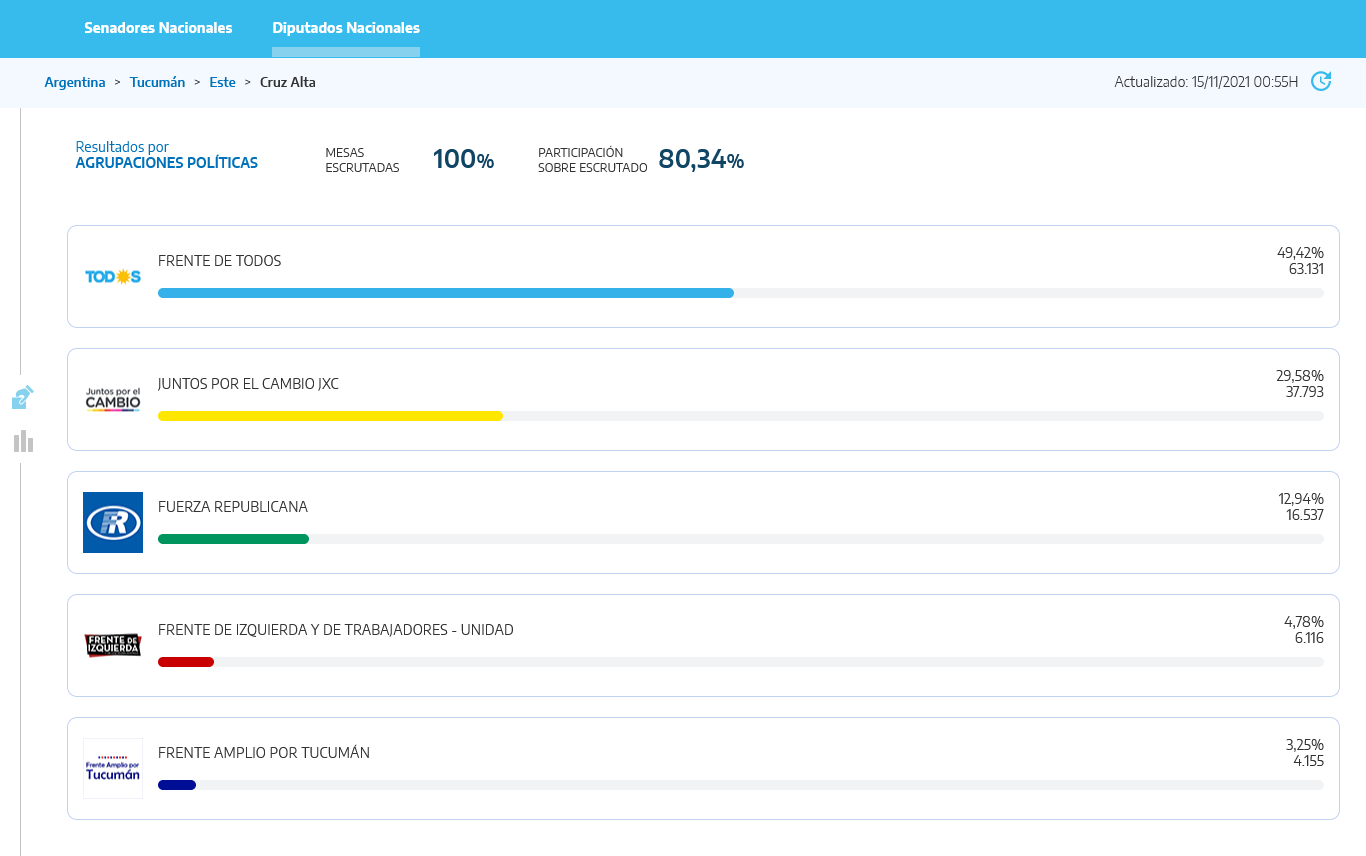Select the JUNTOS POR EL CAMBIO JXC name
The image size is (1366, 856).
(x=248, y=384)
